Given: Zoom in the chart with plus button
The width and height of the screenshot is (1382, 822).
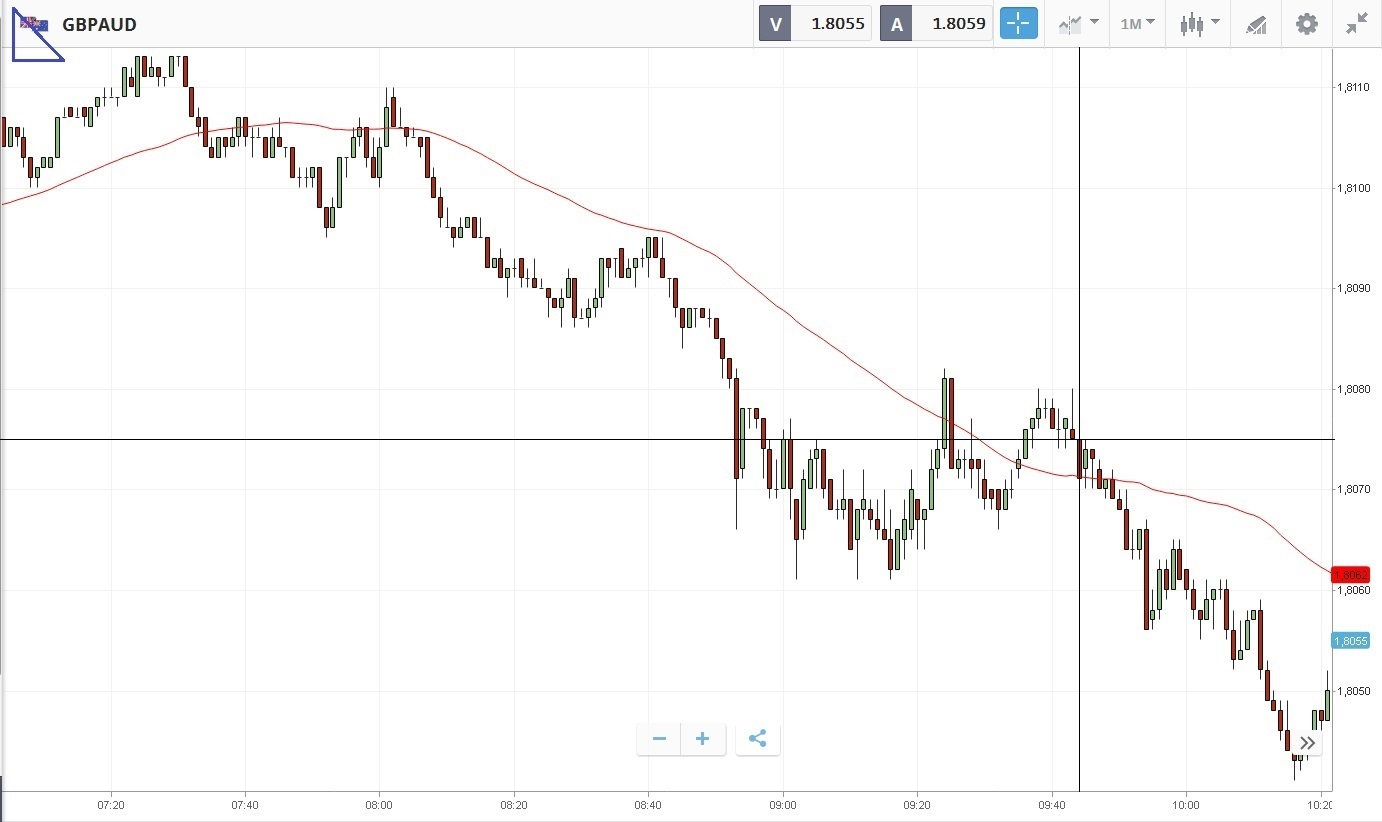Looking at the screenshot, I should point(703,739).
